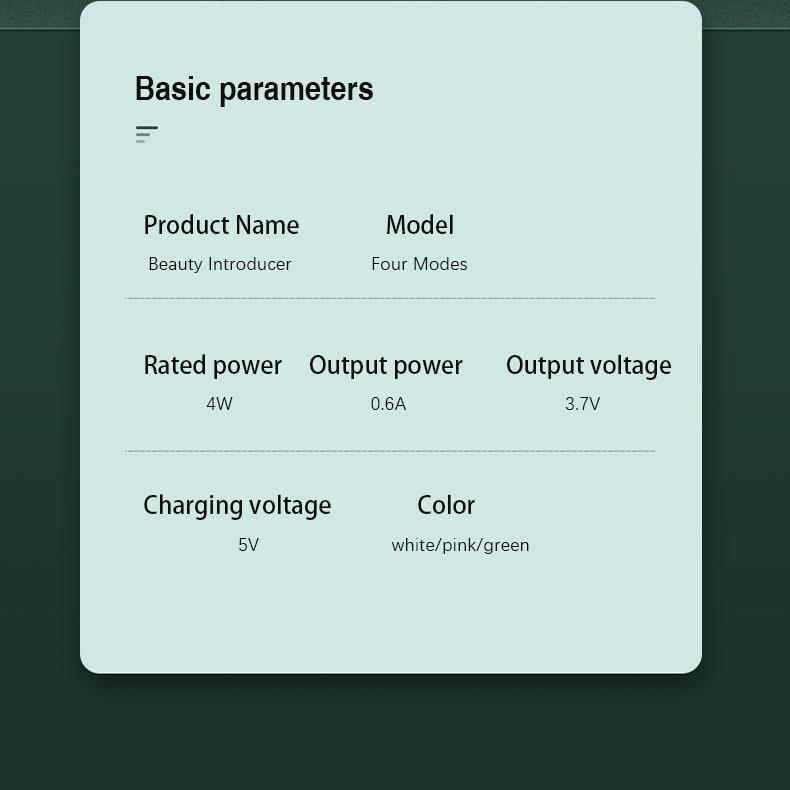
Task: Click the dashed divider below 4W value
Action: 390,451
